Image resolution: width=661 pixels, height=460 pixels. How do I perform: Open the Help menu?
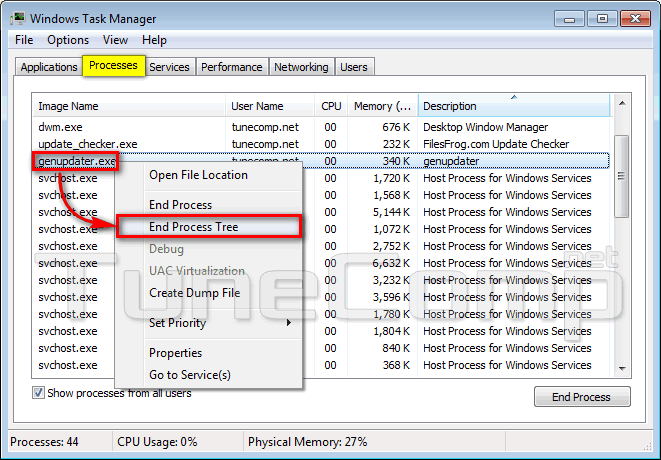click(x=154, y=40)
